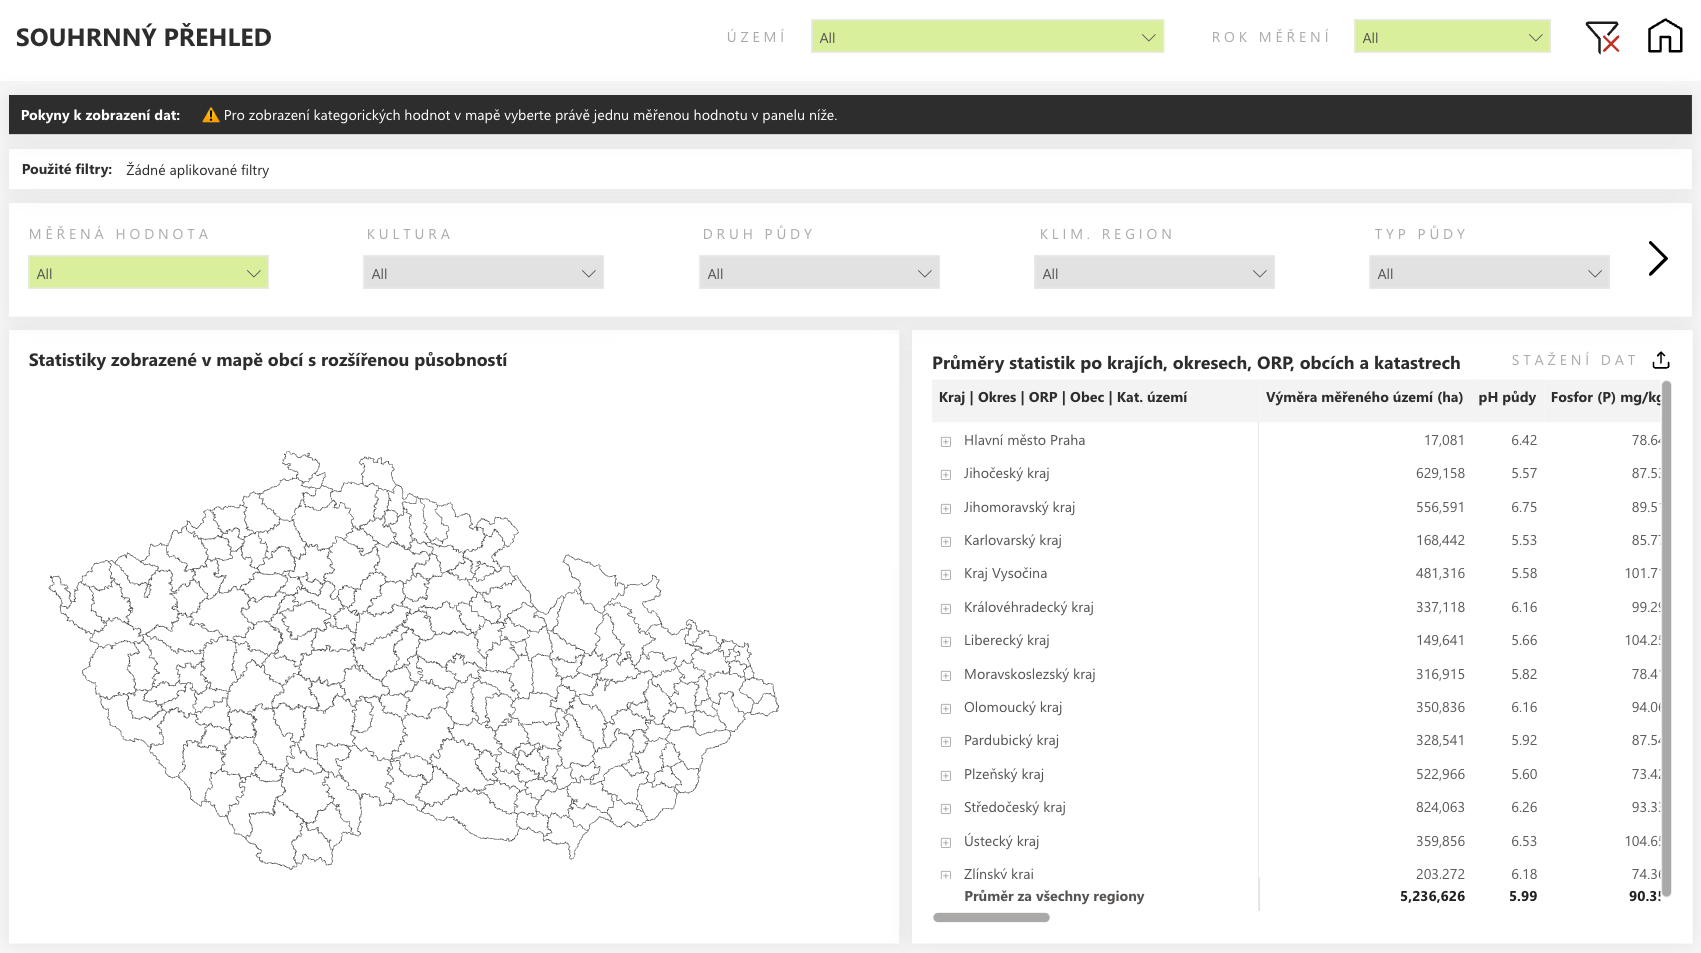Screen dimensions: 1701x953
Task: Open the Území dropdown
Action: (987, 37)
